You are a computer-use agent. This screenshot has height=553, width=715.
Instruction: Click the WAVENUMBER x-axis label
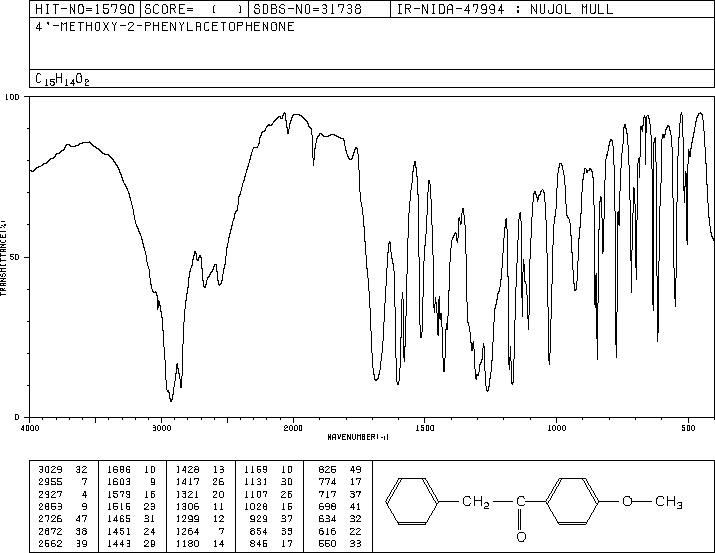358,437
